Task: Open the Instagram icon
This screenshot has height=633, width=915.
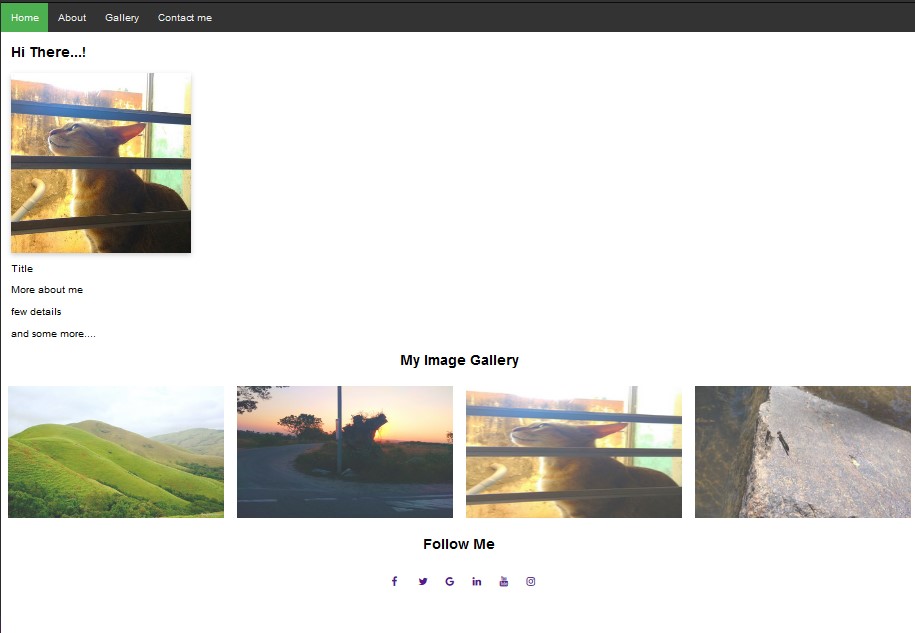Action: [530, 581]
